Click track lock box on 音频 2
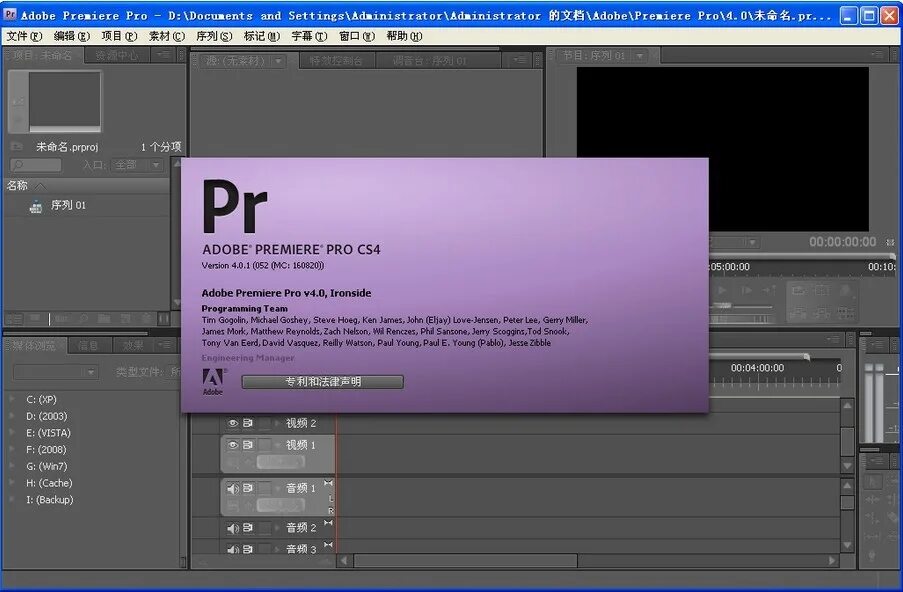The image size is (903, 592). (x=264, y=528)
